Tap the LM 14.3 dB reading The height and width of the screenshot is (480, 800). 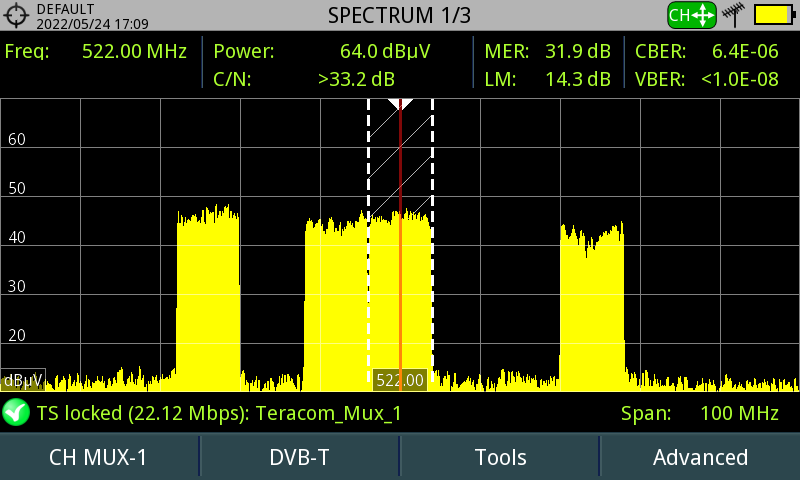(x=547, y=79)
